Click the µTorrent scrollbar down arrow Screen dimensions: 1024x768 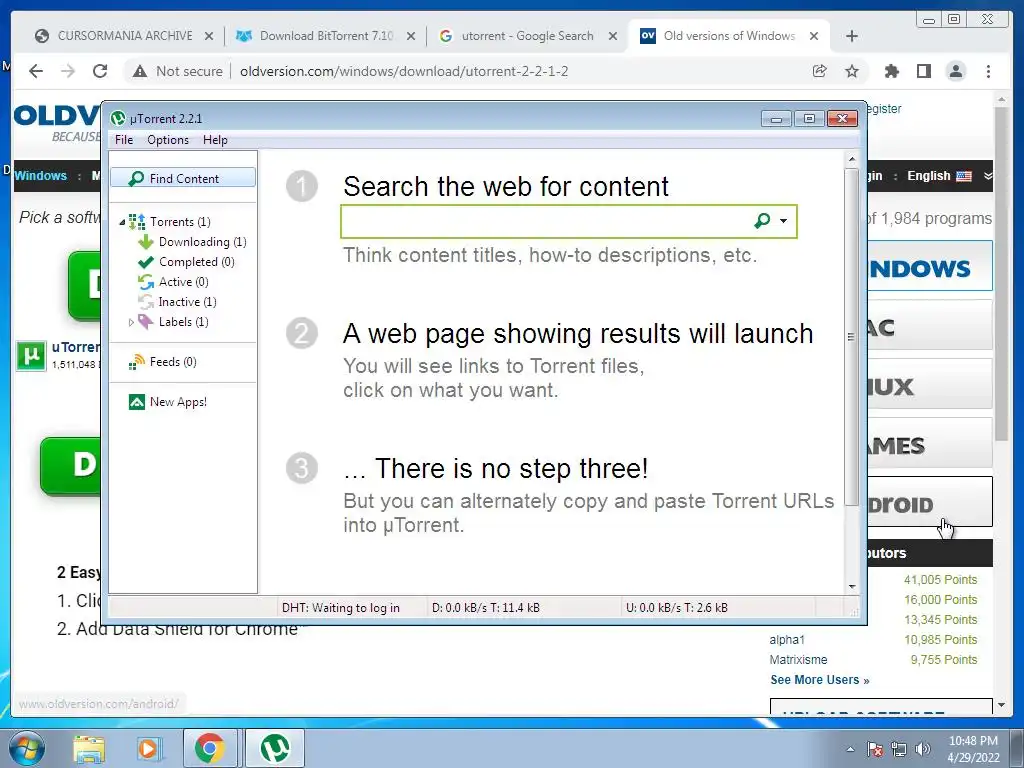[x=851, y=586]
